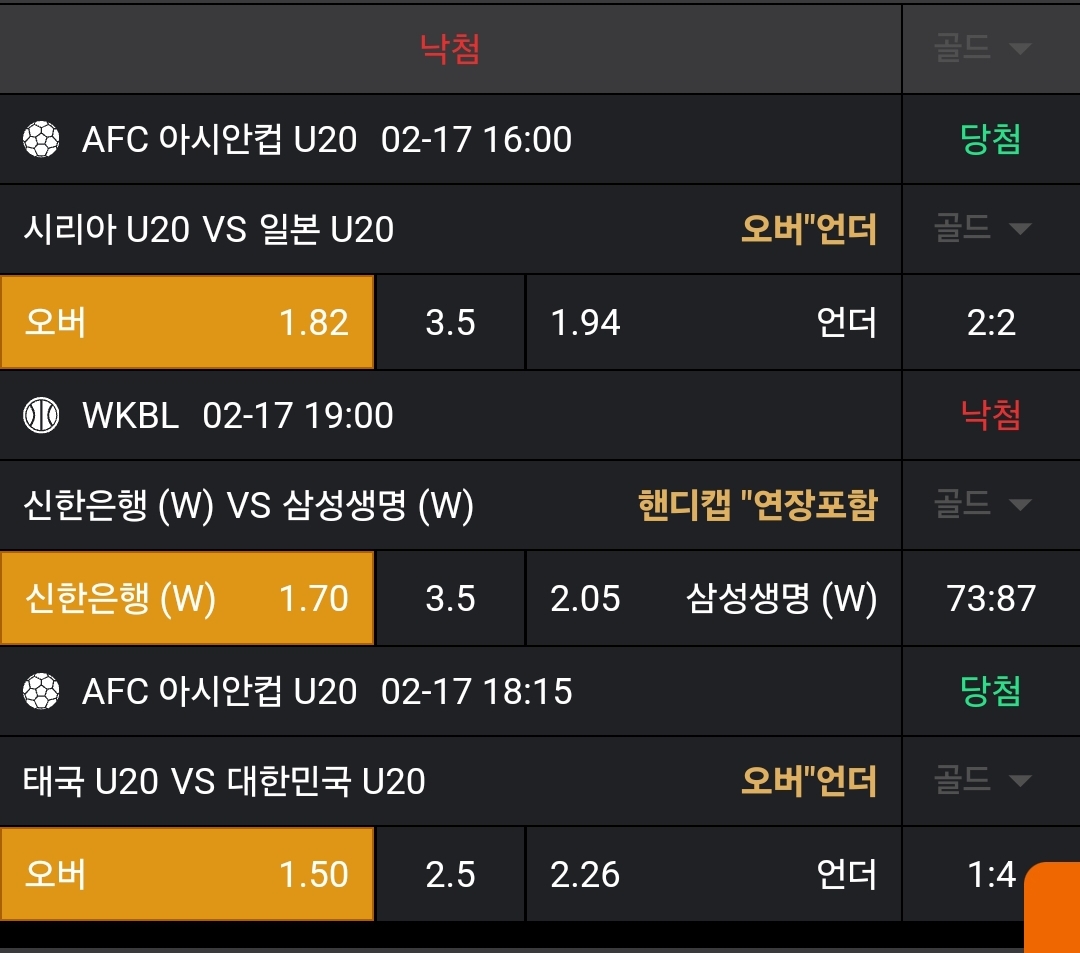The width and height of the screenshot is (1080, 953).
Task: Select the 오버 1.82 bet option
Action: (187, 323)
